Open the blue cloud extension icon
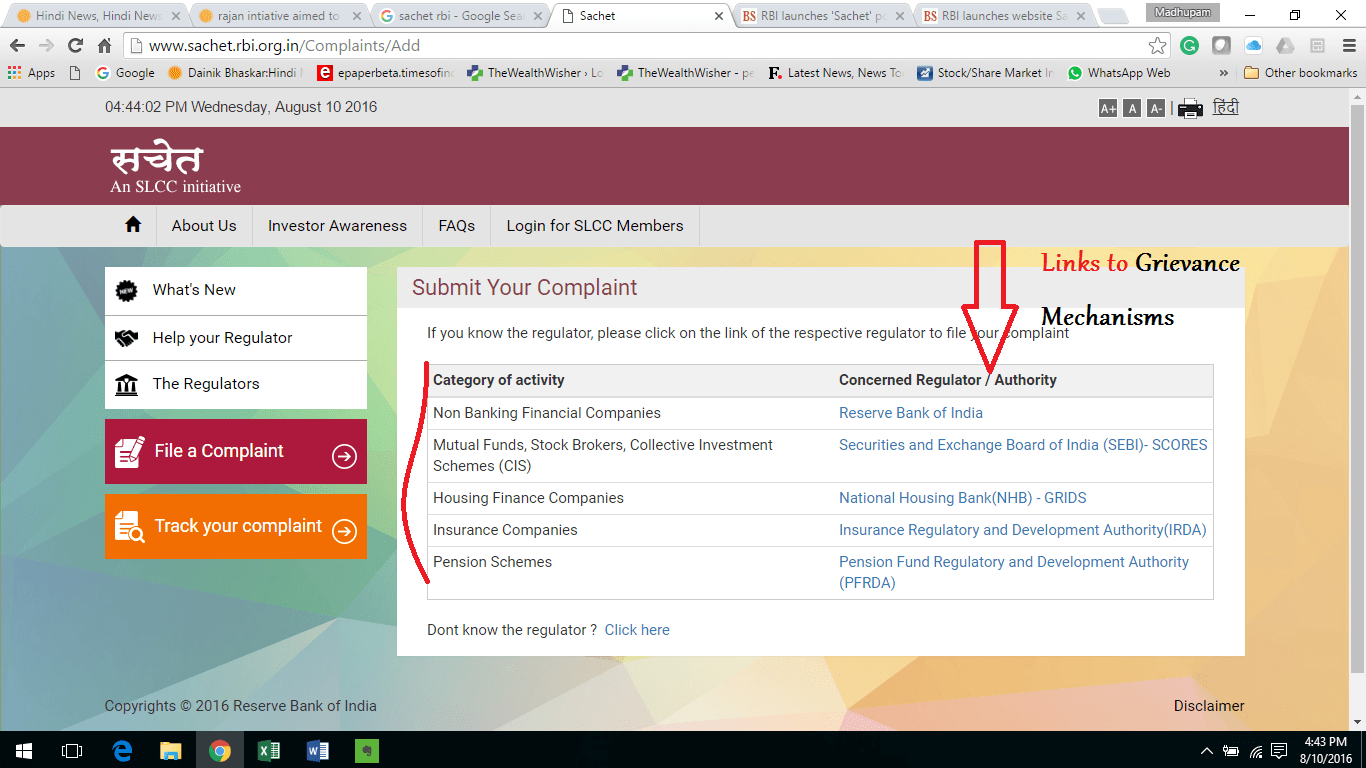The width and height of the screenshot is (1366, 768). (1253, 46)
